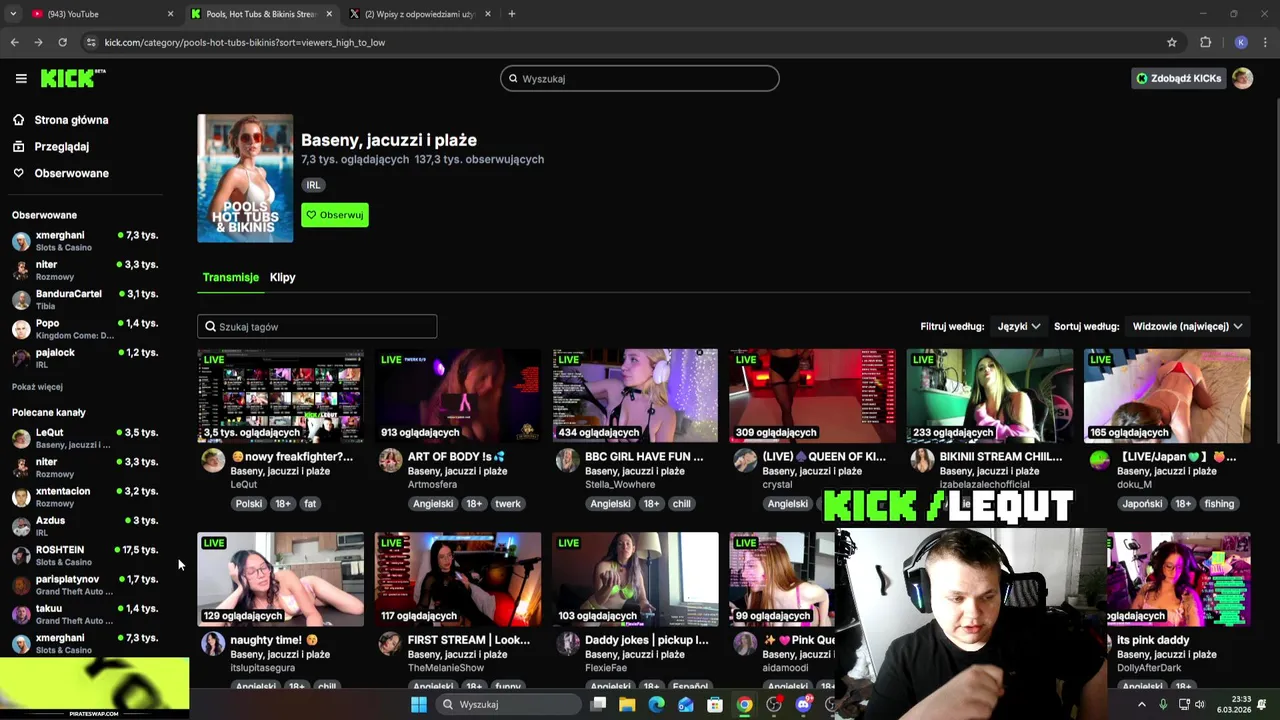Bookmark this page with star icon
The image size is (1280, 720).
click(x=1172, y=42)
